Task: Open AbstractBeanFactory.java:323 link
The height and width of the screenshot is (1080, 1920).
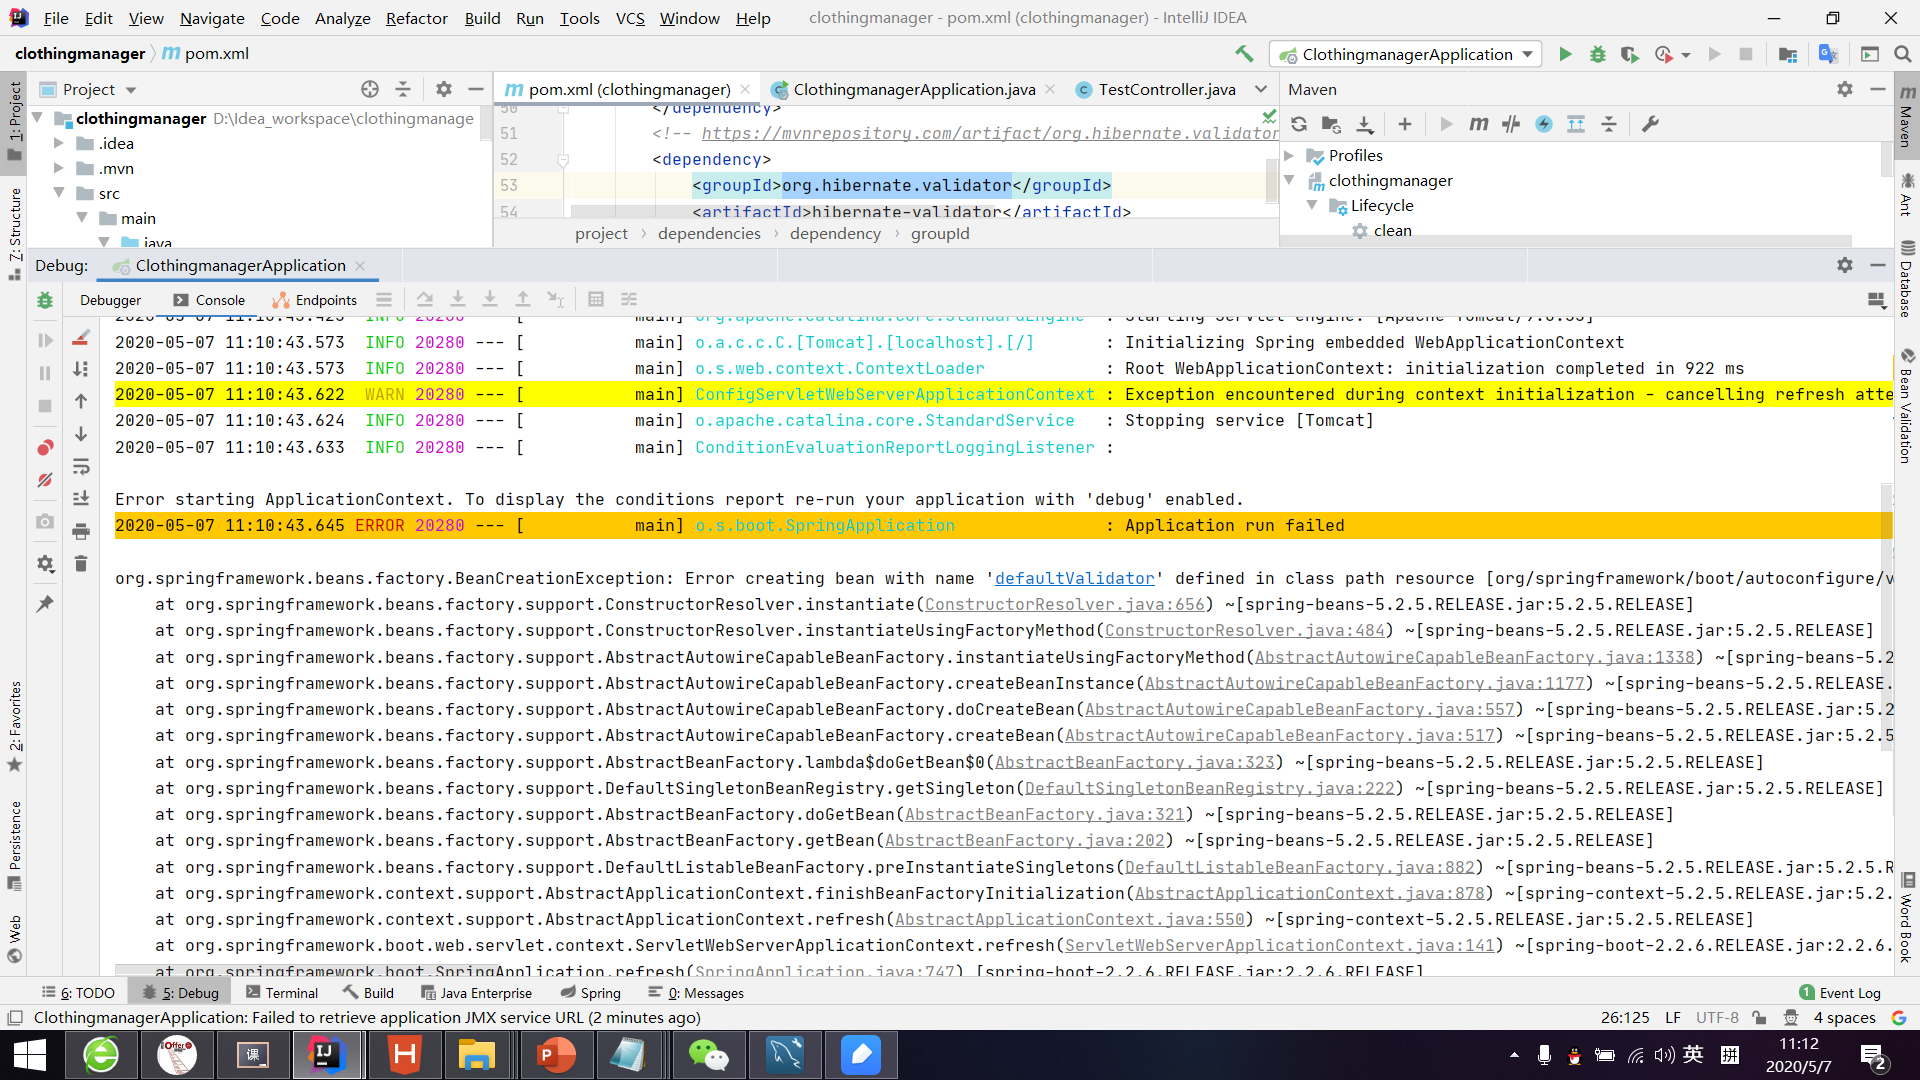Action: [1135, 762]
